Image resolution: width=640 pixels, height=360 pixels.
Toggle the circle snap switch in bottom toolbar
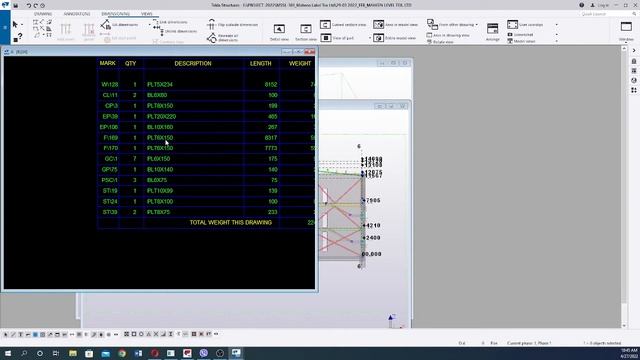(x=141, y=334)
